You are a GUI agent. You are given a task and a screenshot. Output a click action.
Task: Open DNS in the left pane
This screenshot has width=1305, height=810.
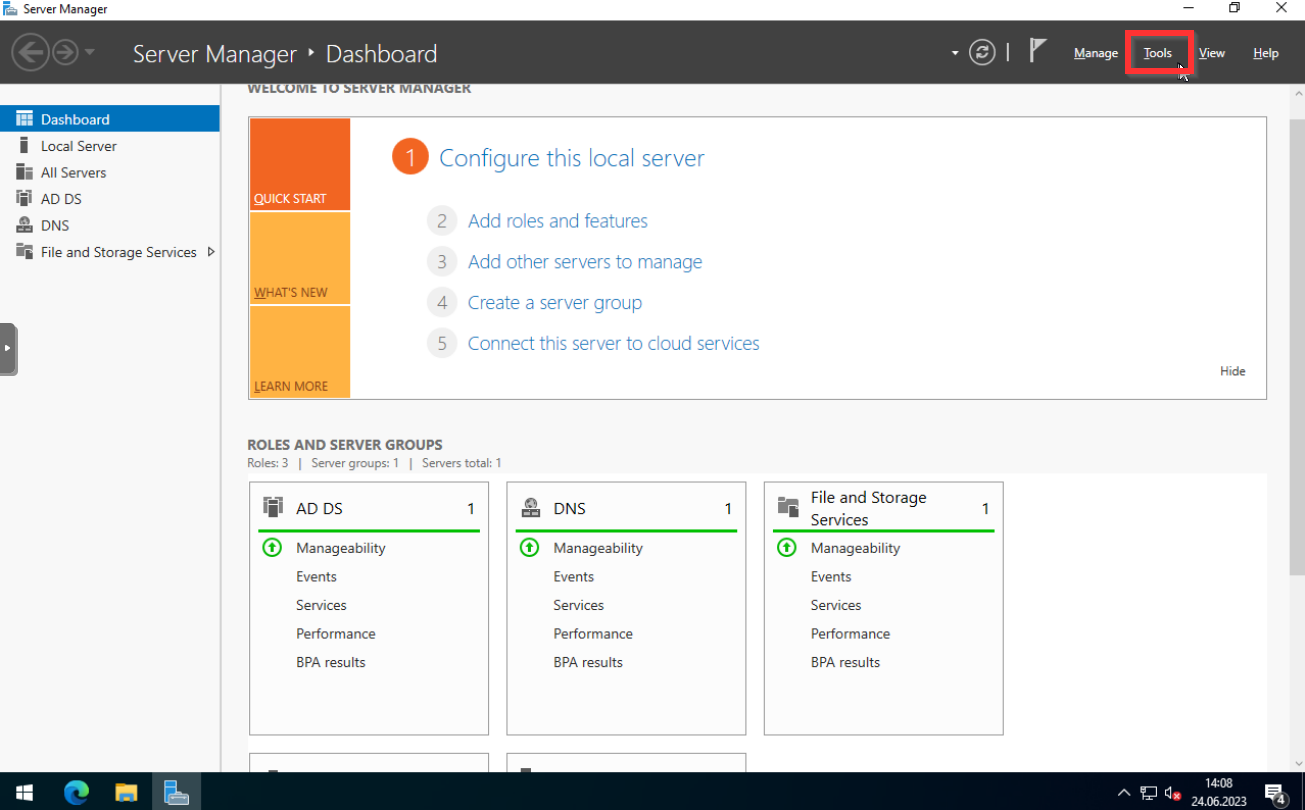[55, 226]
